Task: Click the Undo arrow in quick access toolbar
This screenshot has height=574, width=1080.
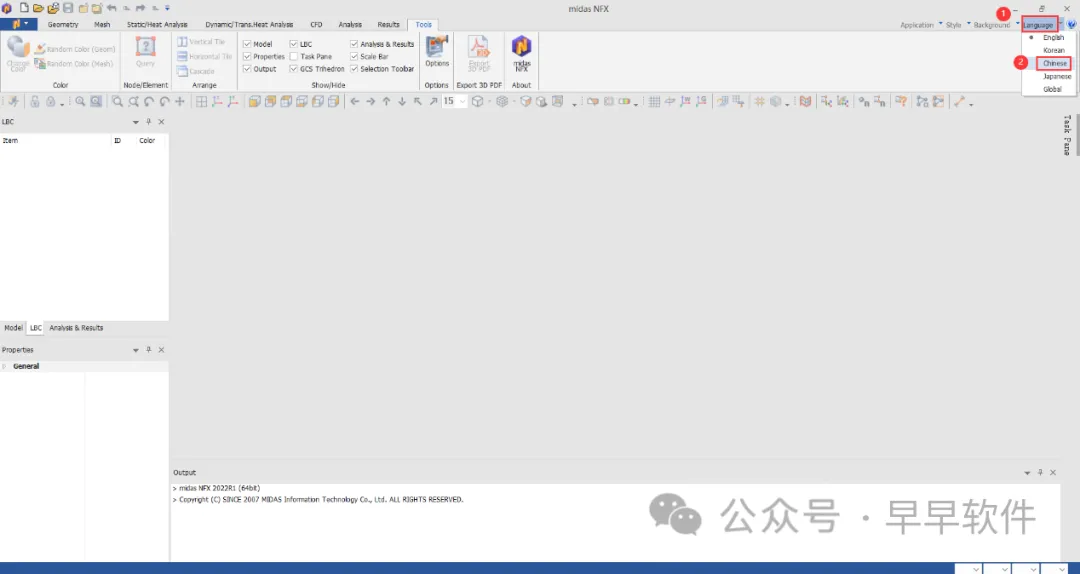Action: tap(112, 8)
